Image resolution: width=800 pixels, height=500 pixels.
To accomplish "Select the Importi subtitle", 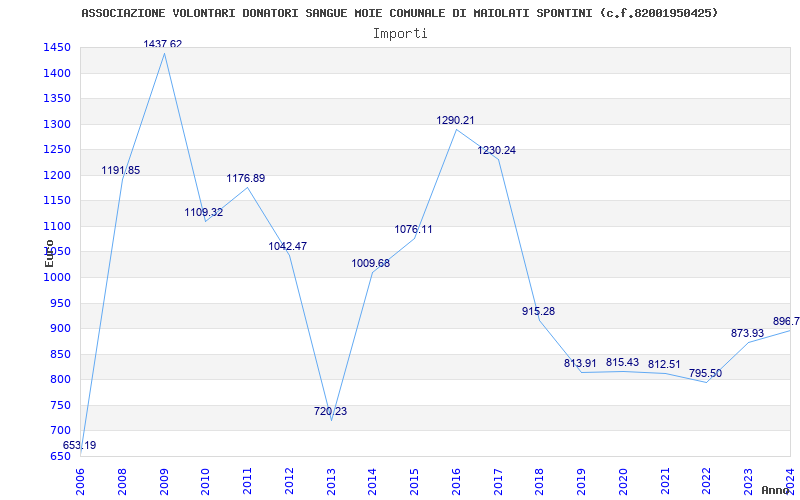I will click(400, 34).
